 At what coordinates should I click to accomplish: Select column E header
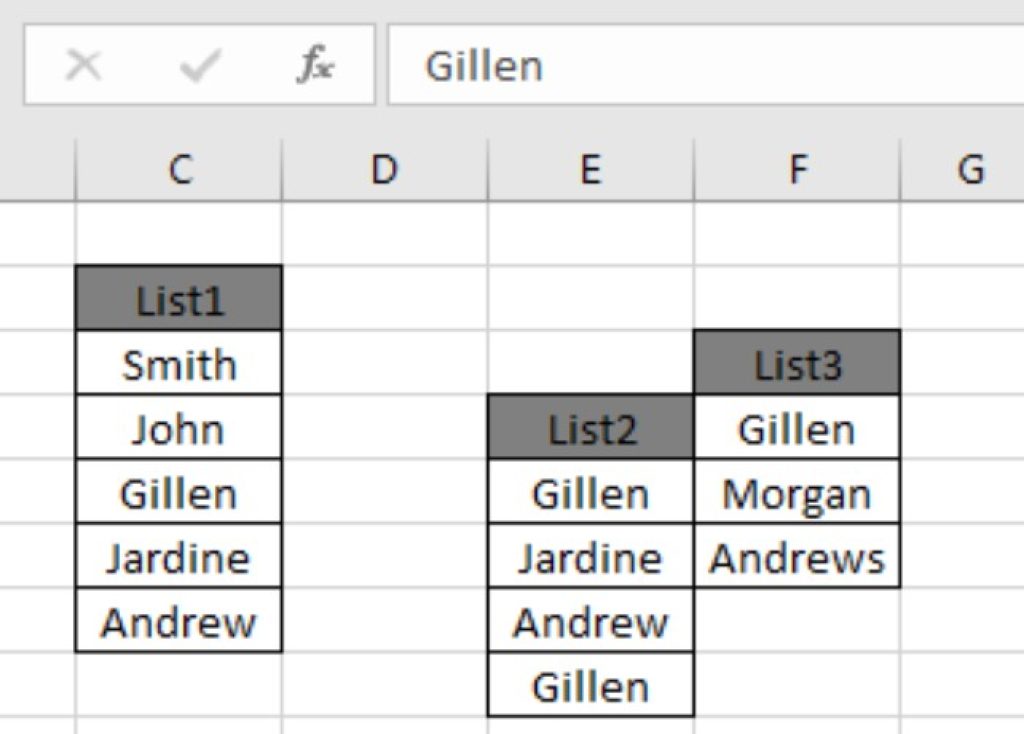click(x=589, y=169)
